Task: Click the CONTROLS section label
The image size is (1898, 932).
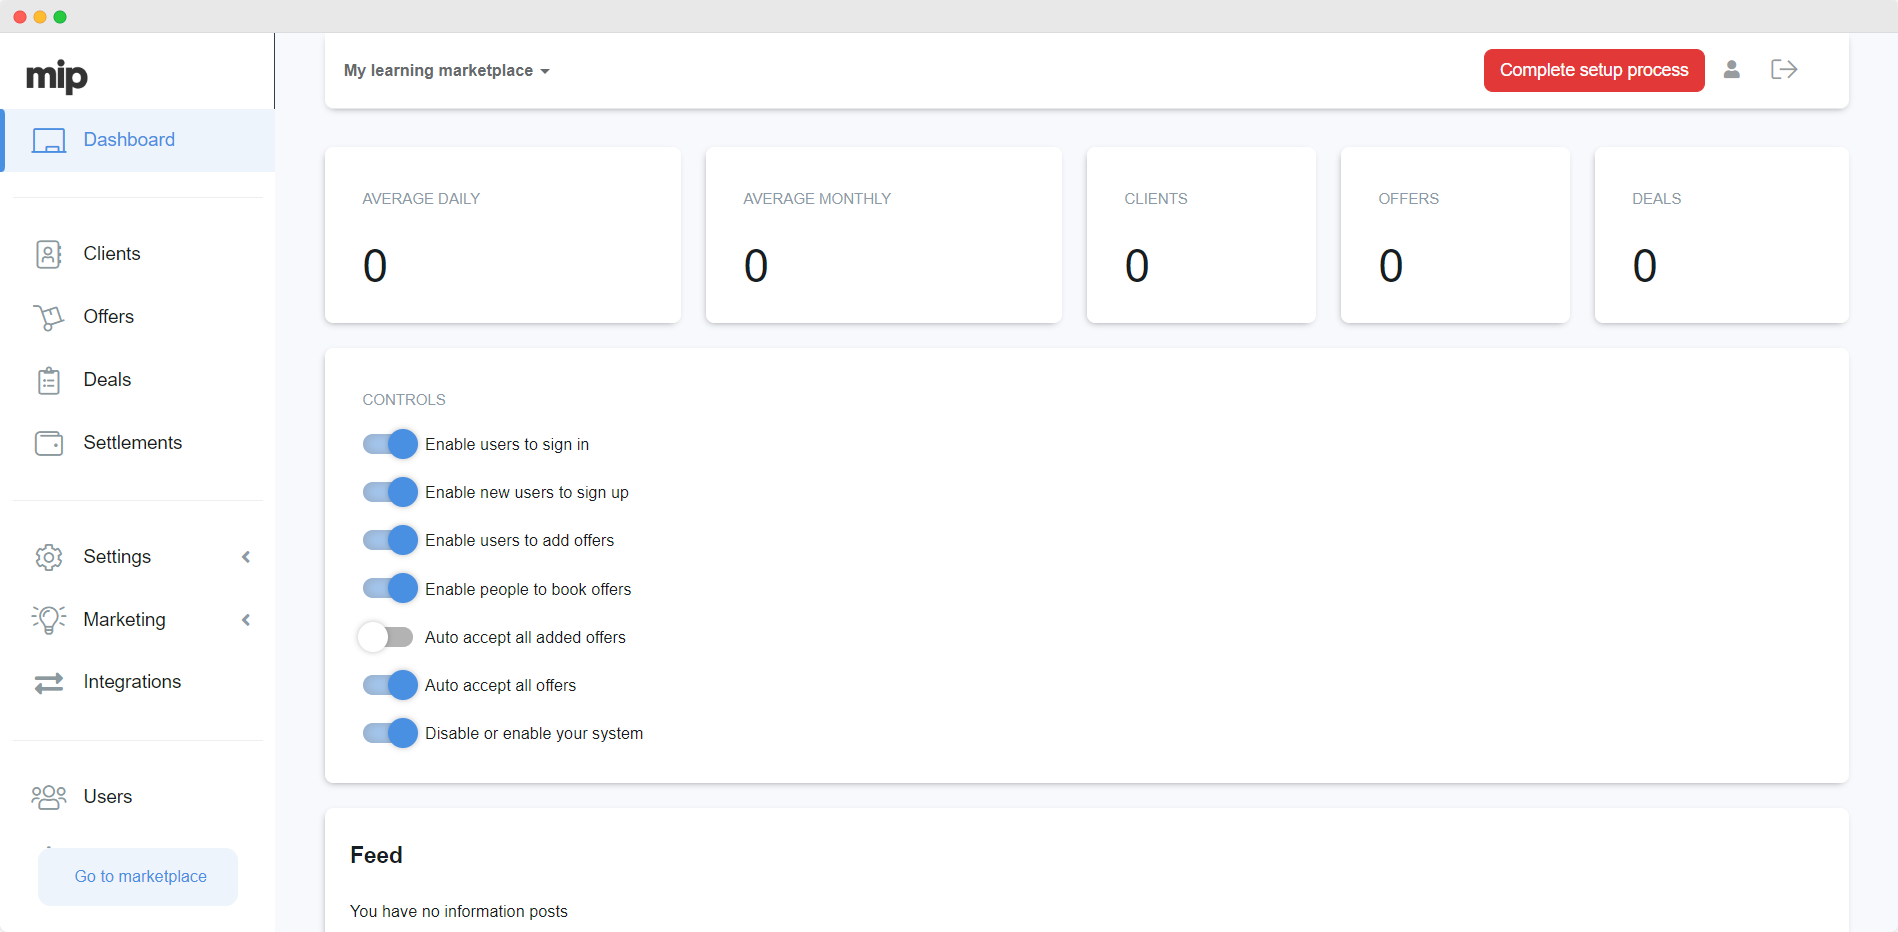Action: (404, 400)
